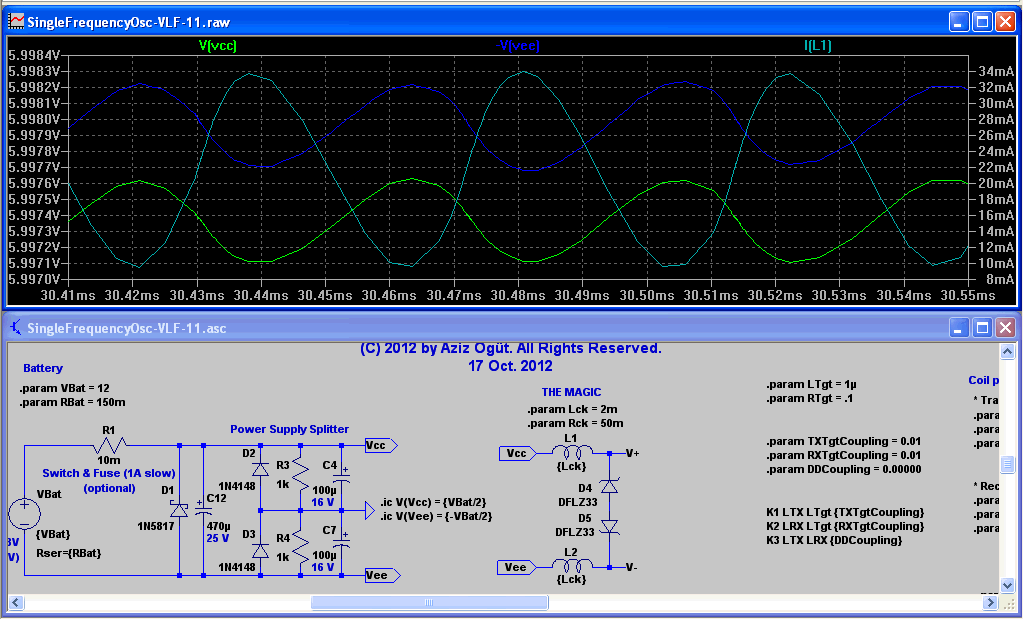Click the V(vcc) trace label
Image resolution: width=1024 pixels, height=620 pixels.
[x=217, y=45]
